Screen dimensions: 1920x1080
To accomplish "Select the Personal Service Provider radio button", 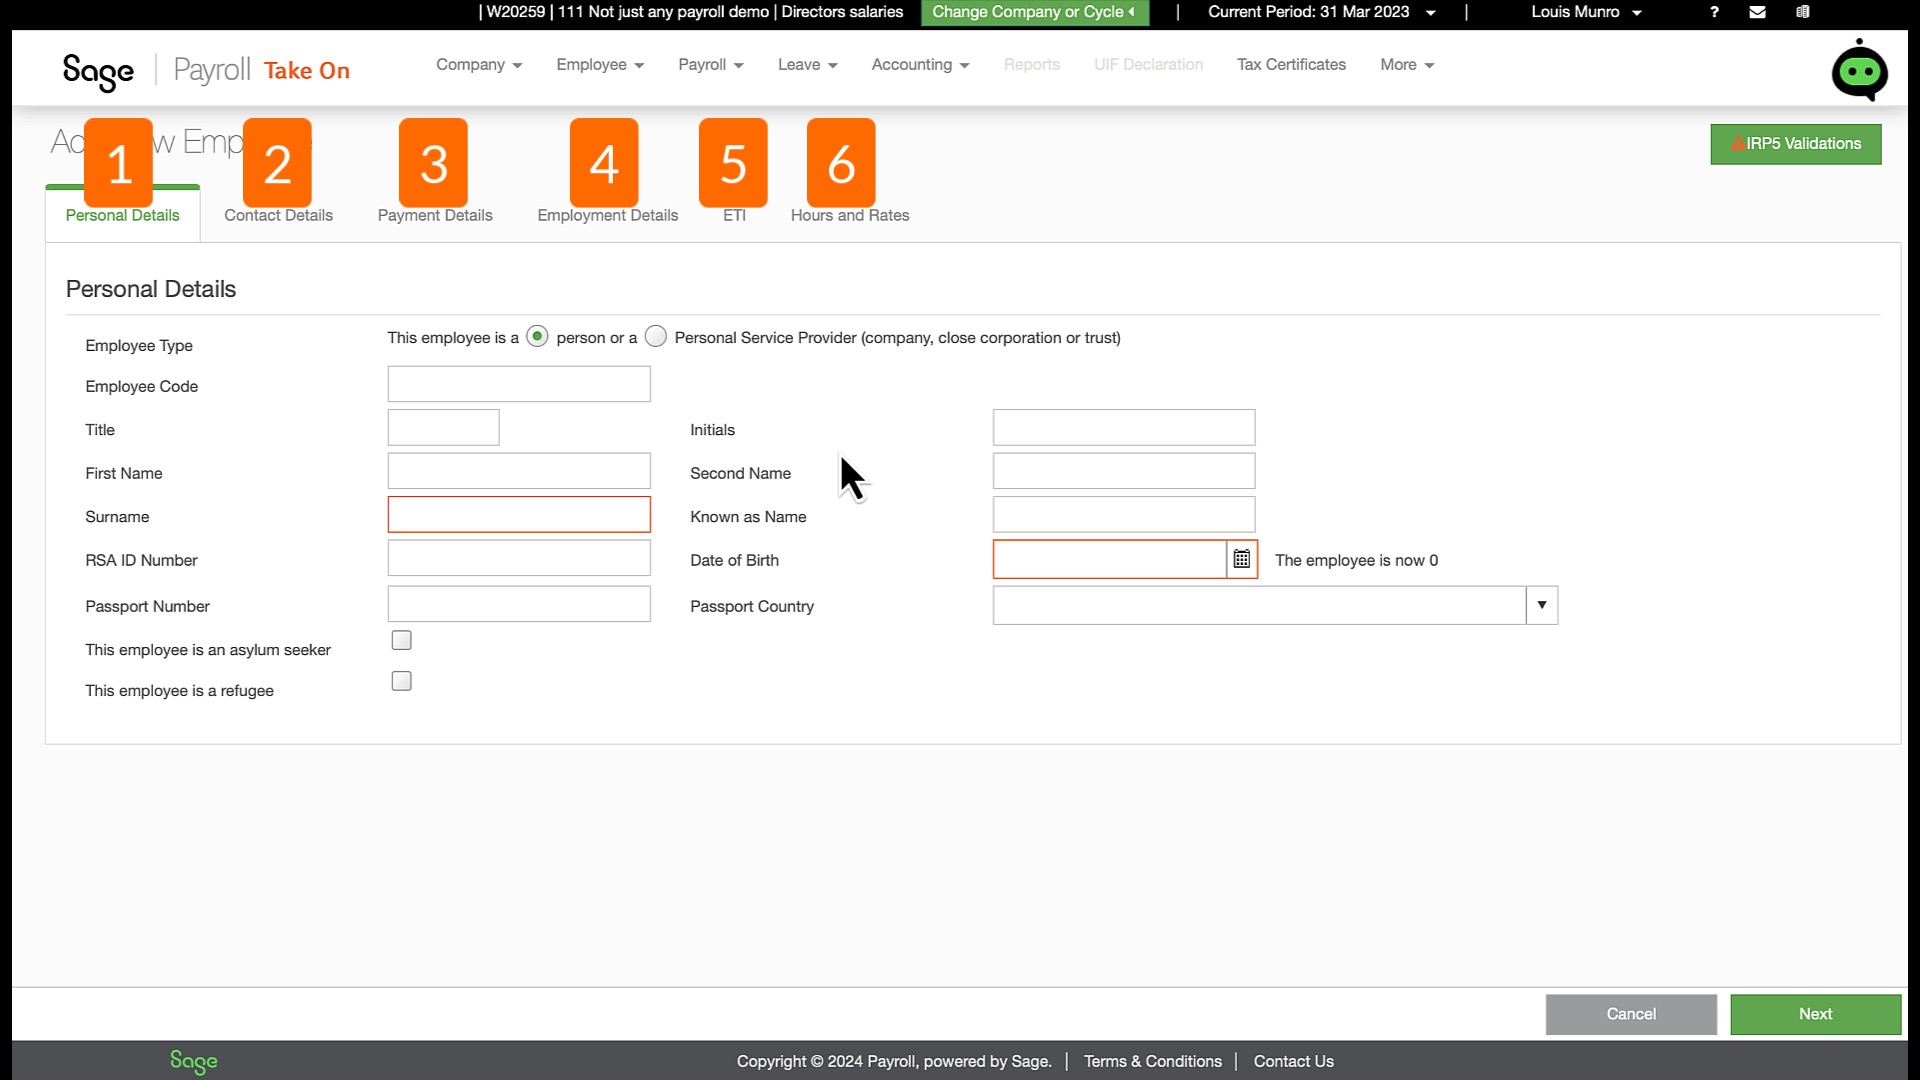I will [656, 337].
